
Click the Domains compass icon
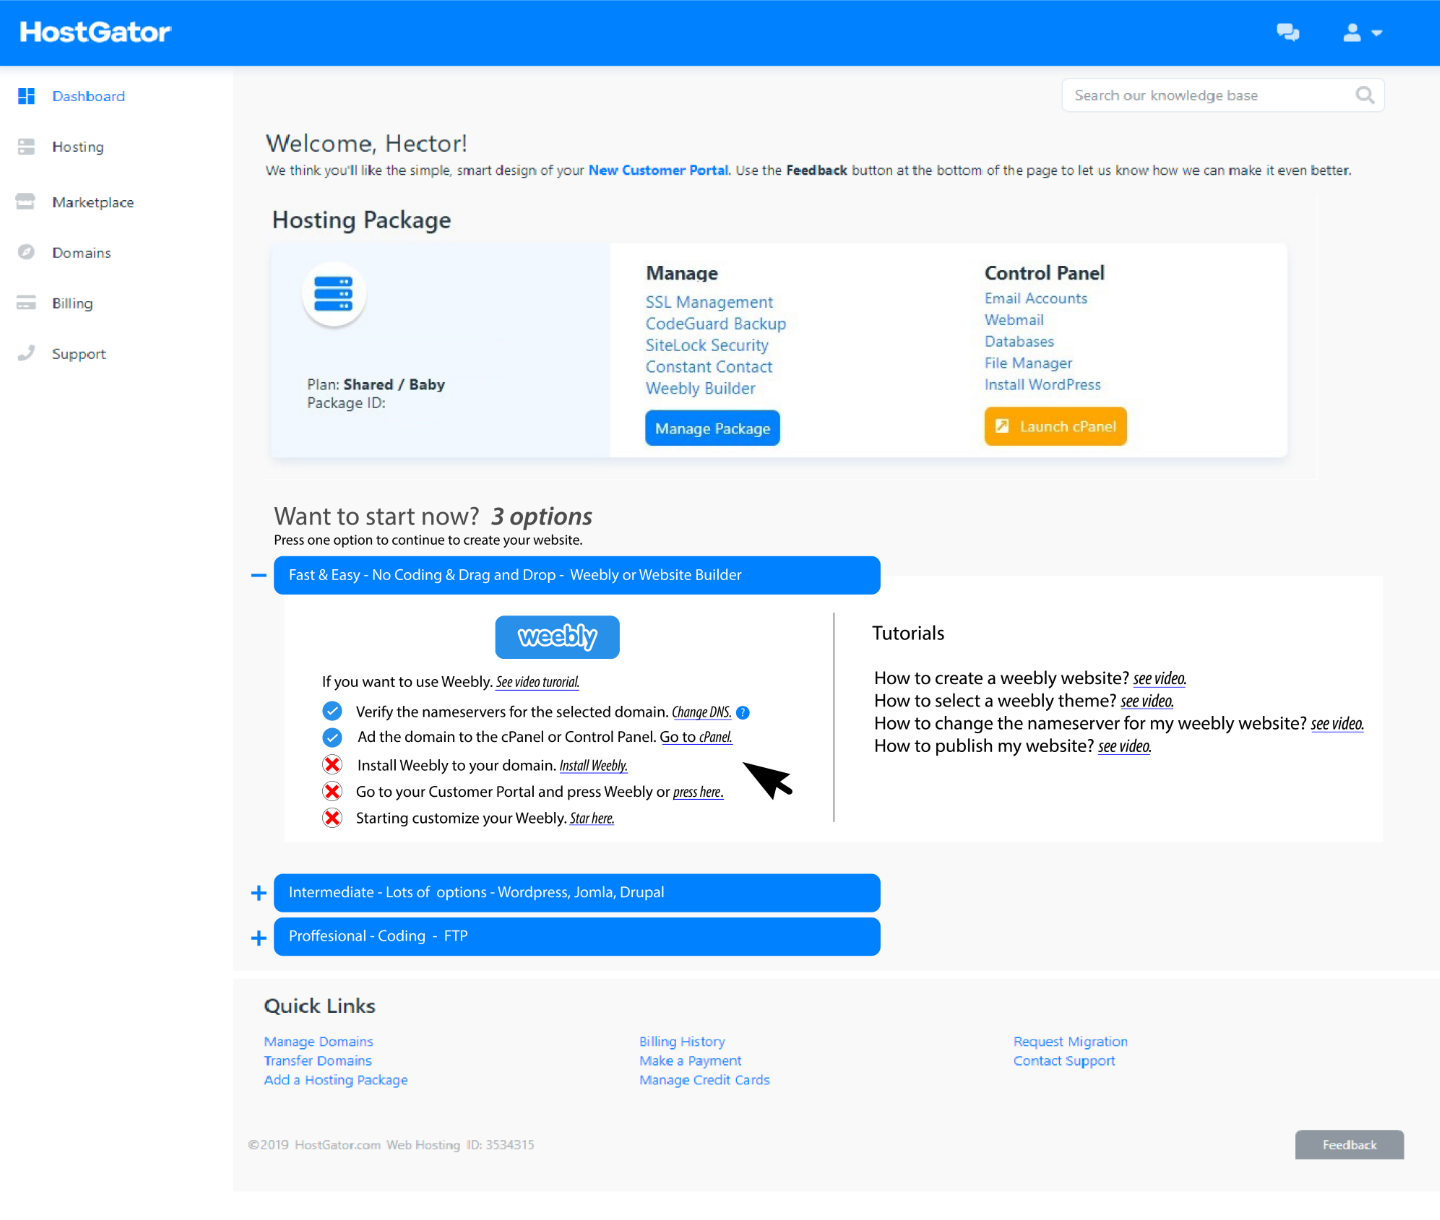click(x=26, y=252)
